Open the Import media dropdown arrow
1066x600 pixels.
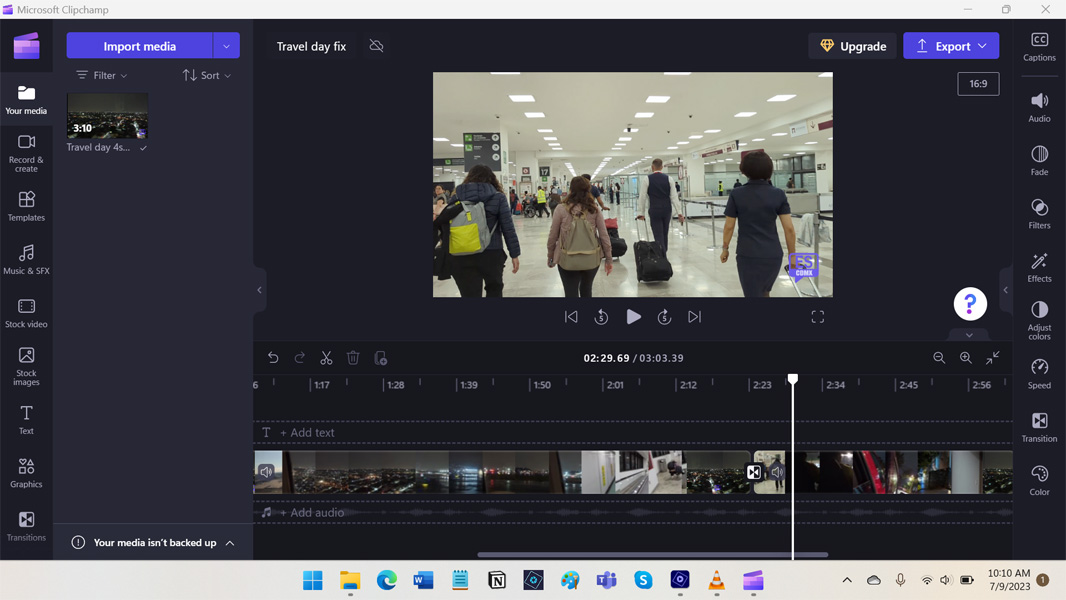[x=227, y=46]
